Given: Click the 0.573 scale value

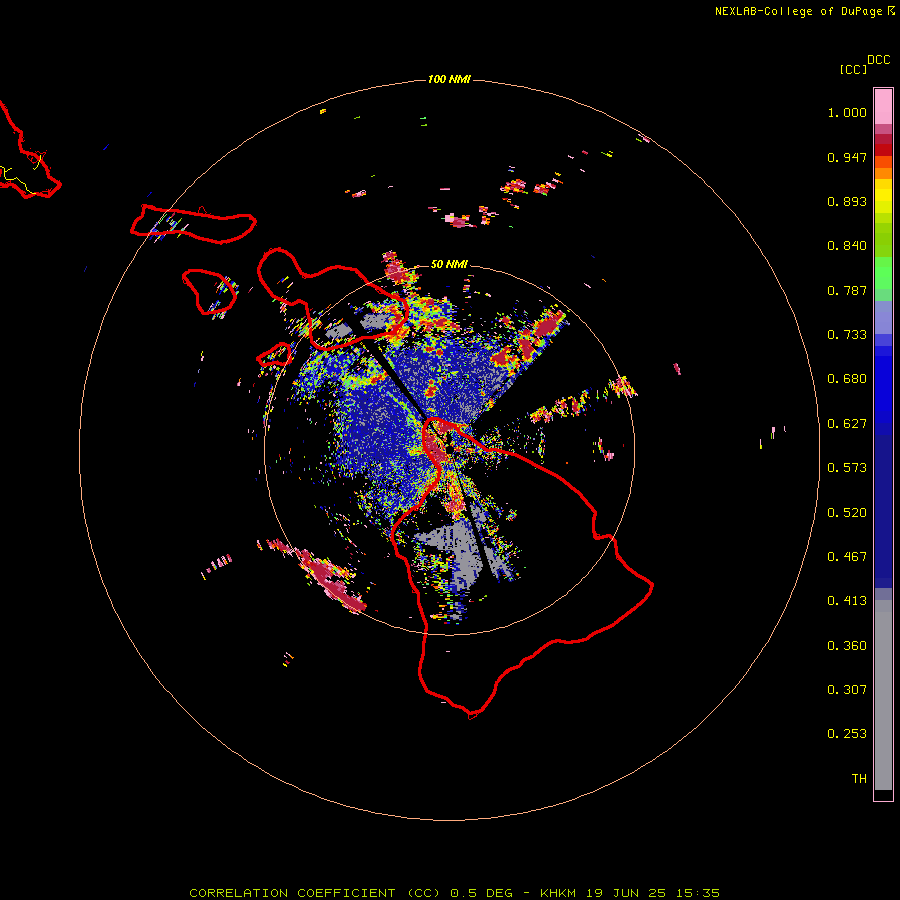Looking at the screenshot, I should point(847,468).
